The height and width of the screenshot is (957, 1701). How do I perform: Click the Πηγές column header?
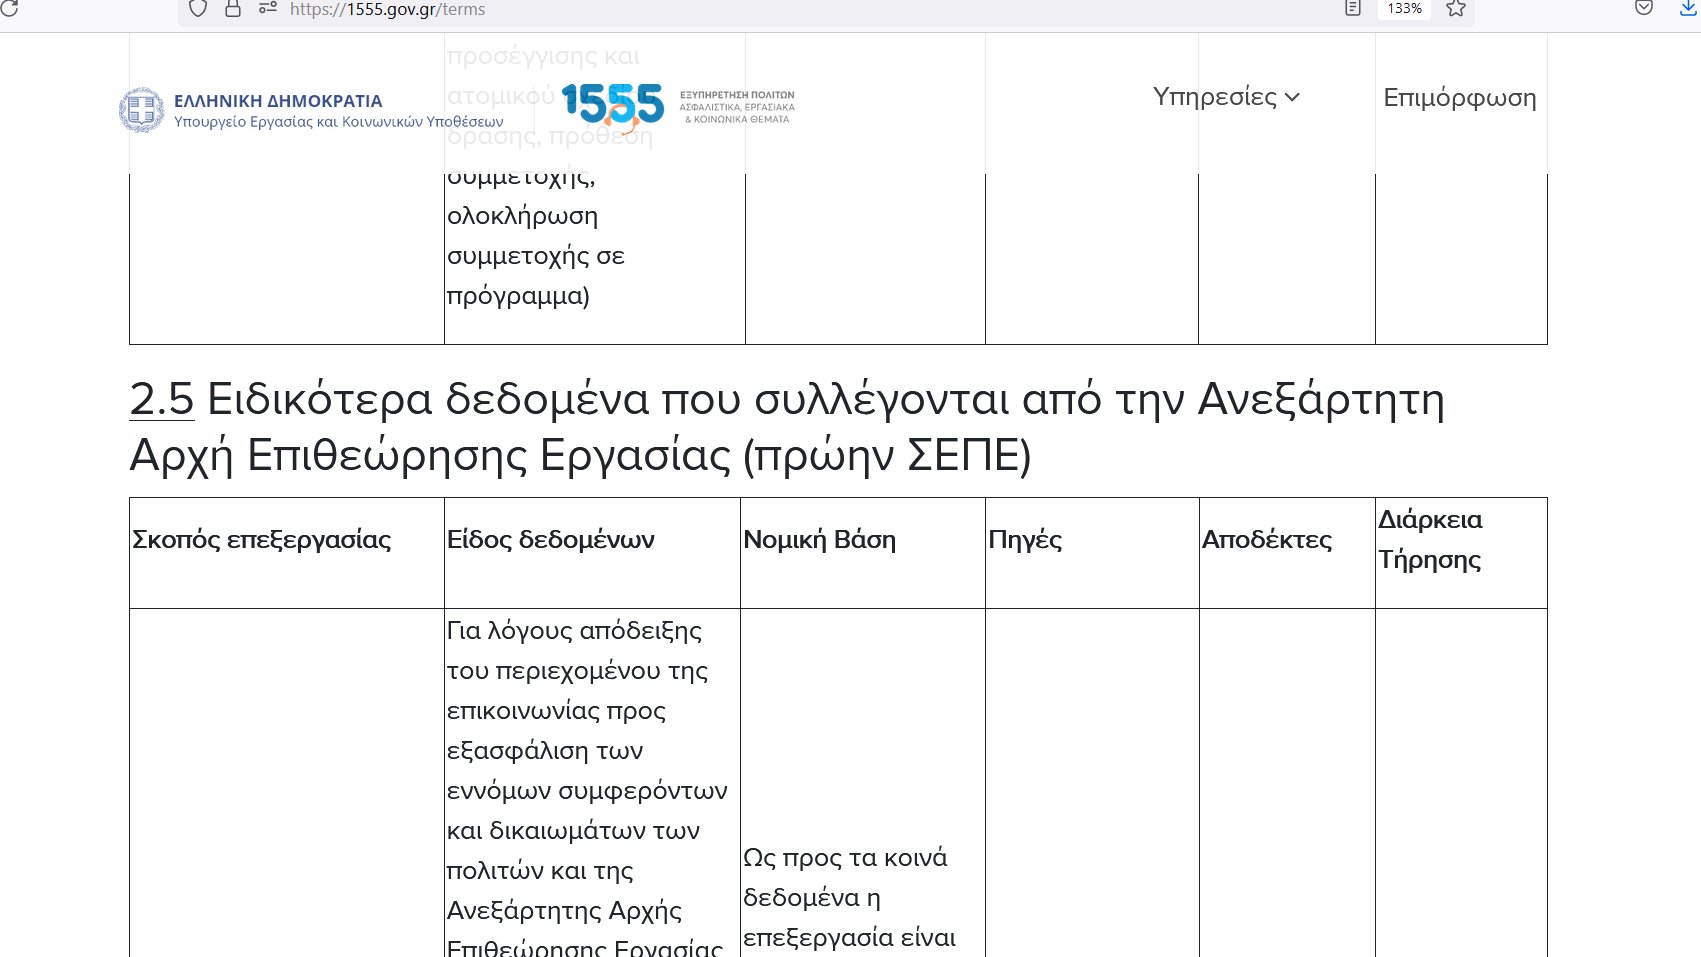pyautogui.click(x=1025, y=540)
